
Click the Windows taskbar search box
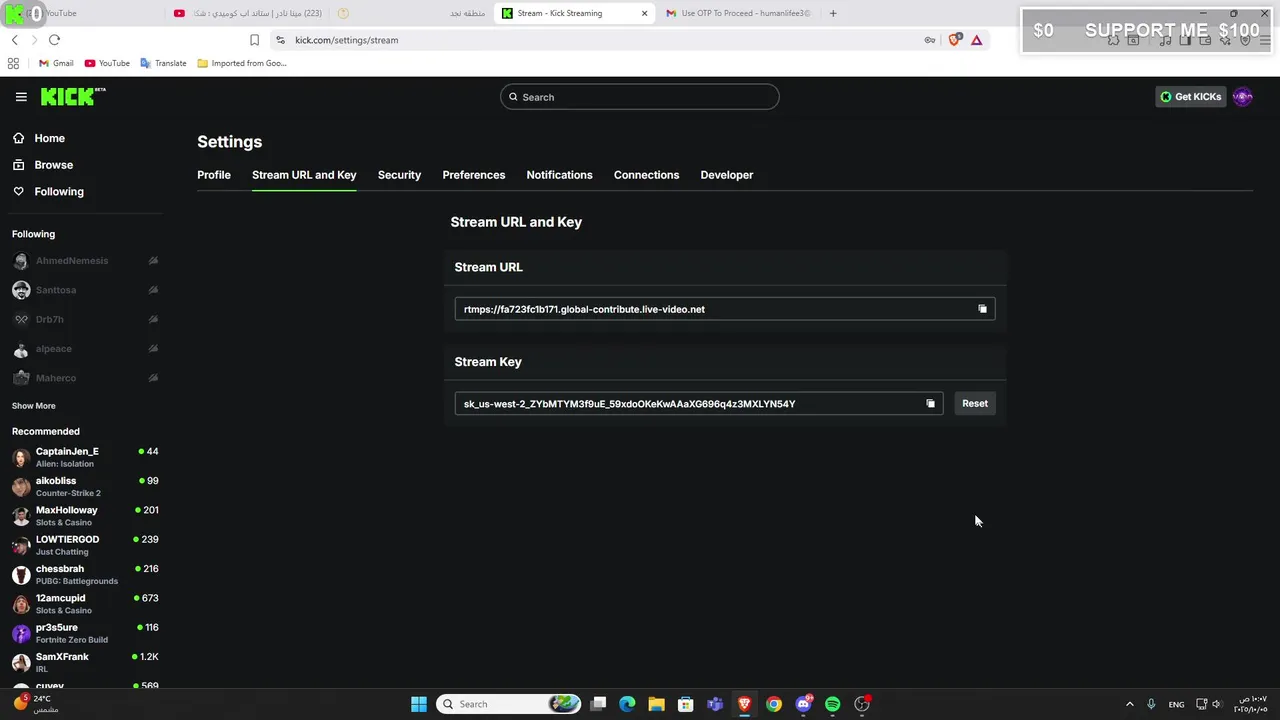coord(510,704)
